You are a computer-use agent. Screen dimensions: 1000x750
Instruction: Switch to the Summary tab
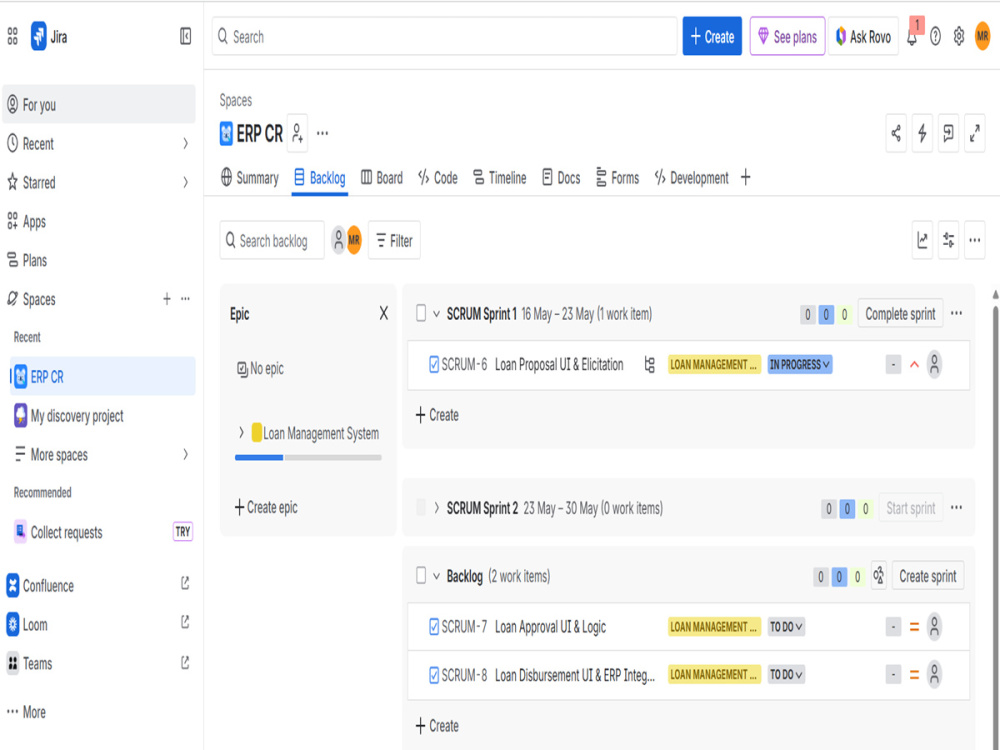coord(249,178)
